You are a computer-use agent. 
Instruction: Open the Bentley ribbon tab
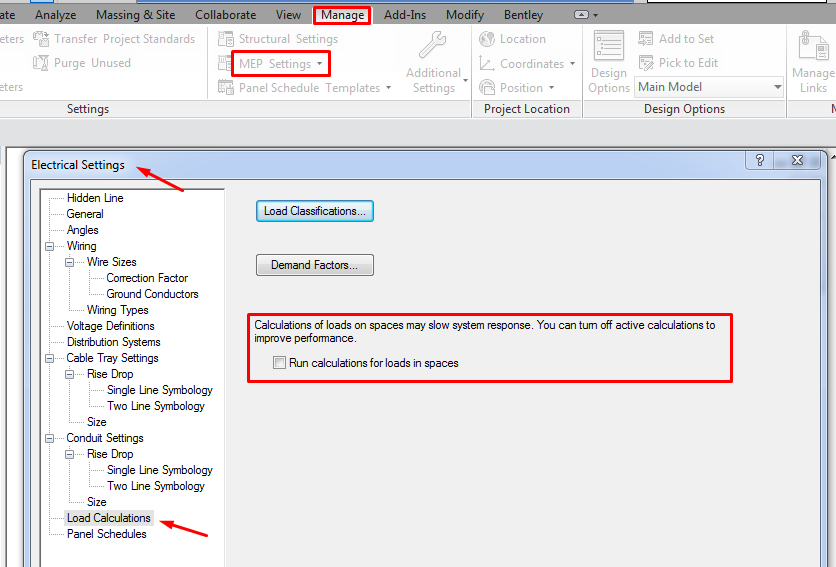point(523,15)
